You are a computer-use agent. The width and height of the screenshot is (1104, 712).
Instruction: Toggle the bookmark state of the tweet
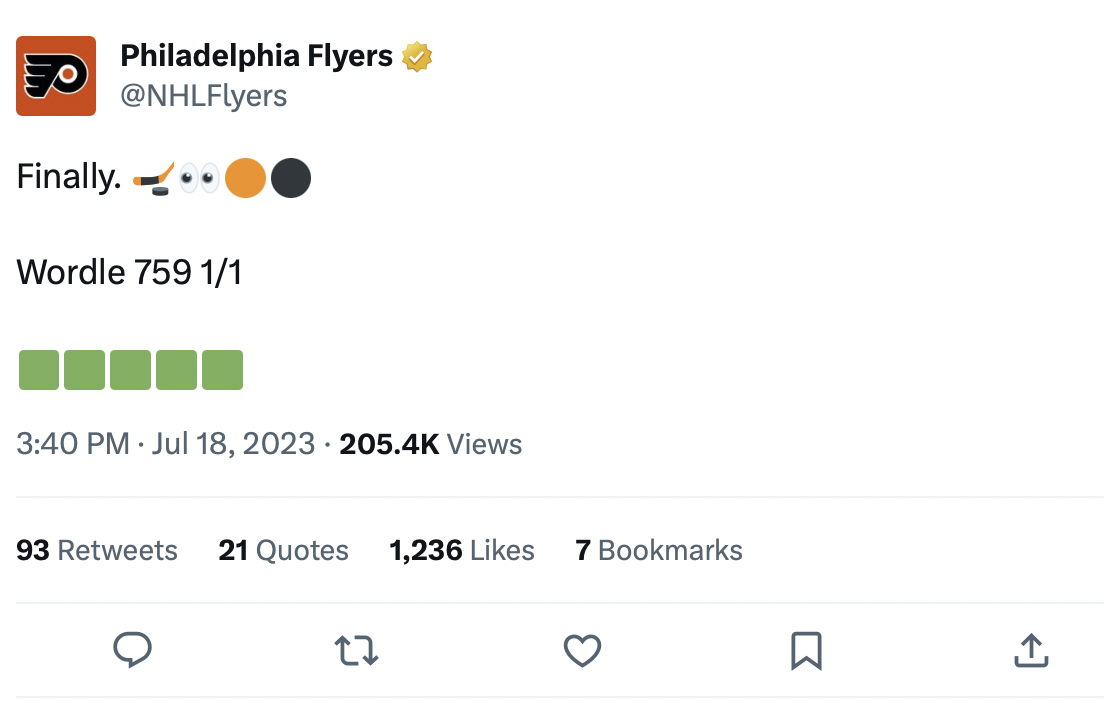(x=806, y=650)
